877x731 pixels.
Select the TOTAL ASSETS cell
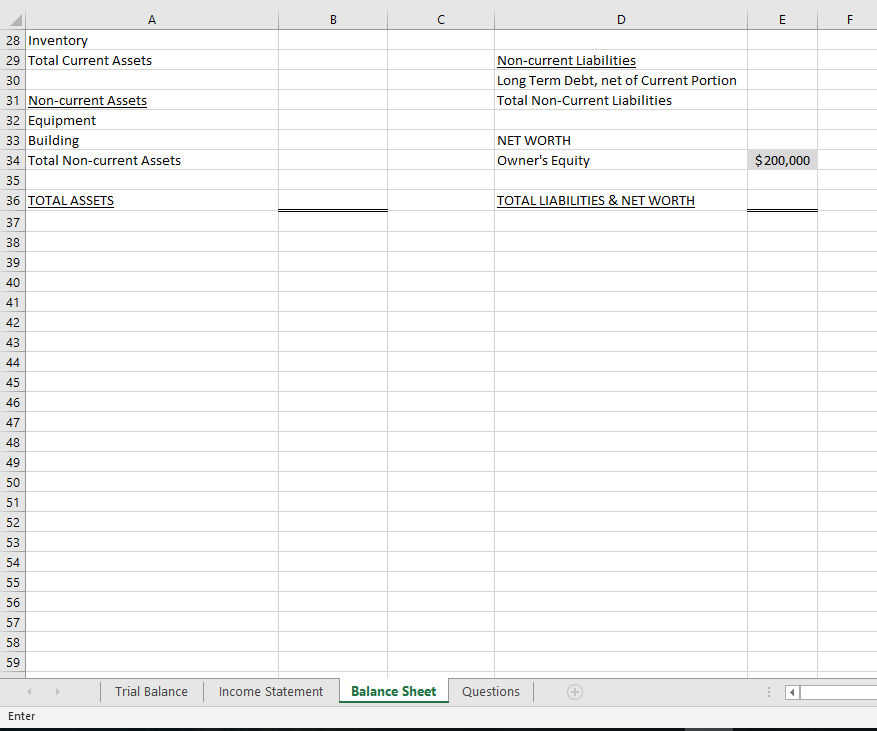click(x=151, y=200)
